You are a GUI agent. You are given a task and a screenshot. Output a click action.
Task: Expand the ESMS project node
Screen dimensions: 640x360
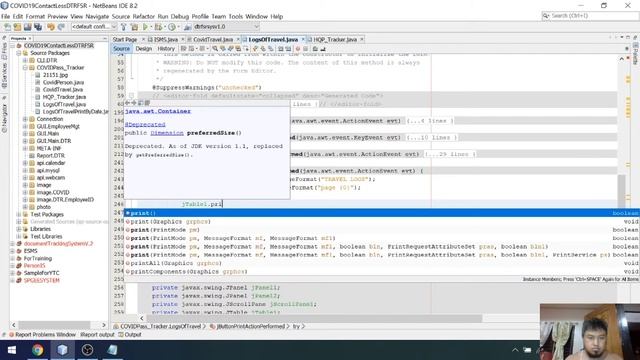(13, 251)
